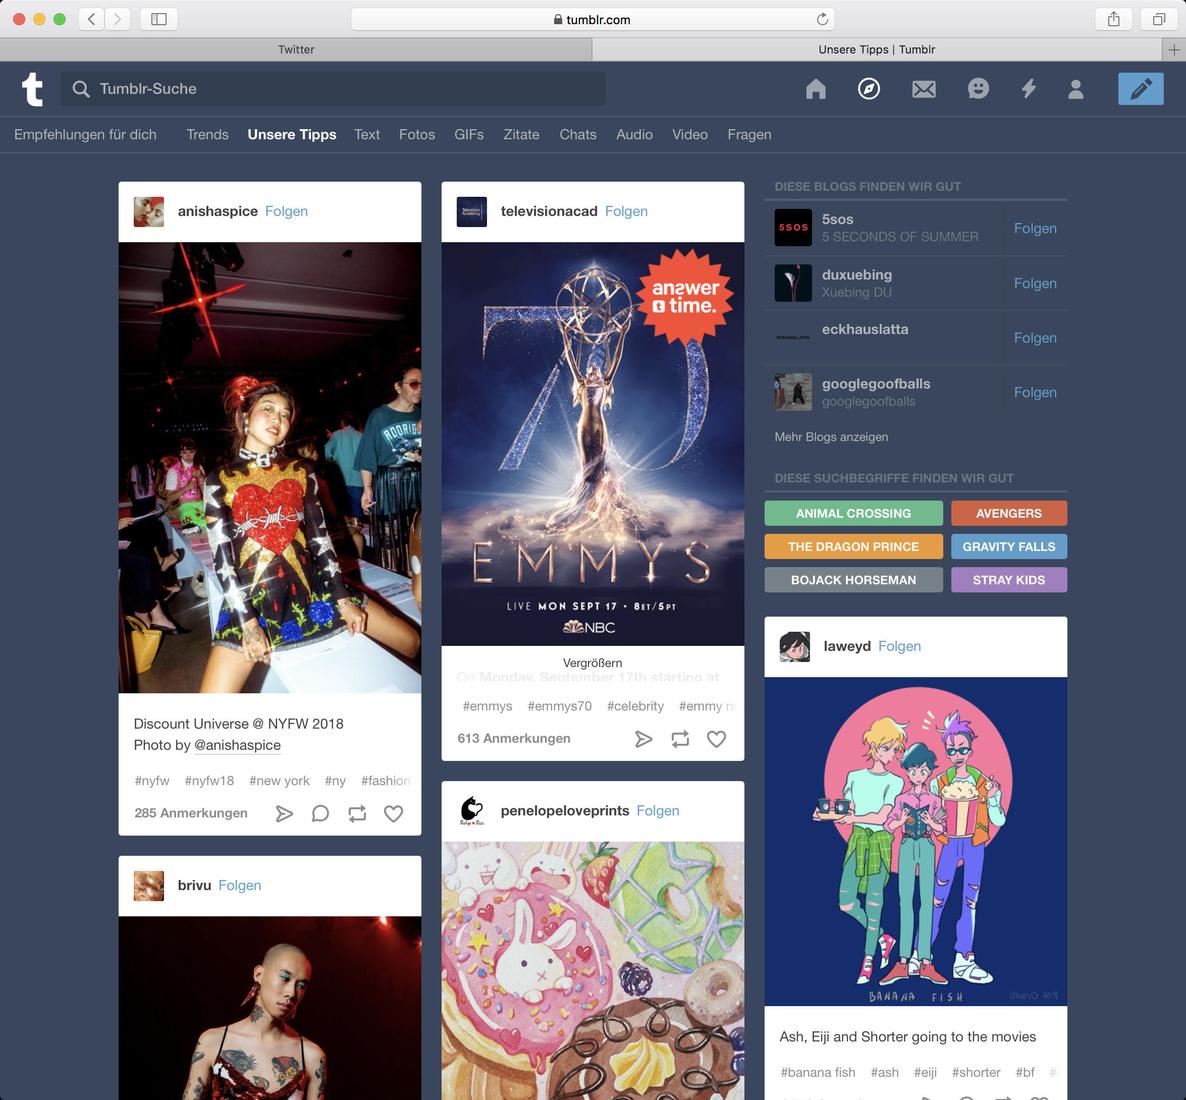Screen dimensions: 1186x1100
Task: Follow the googlegoofballs blog
Action: 1035,393
